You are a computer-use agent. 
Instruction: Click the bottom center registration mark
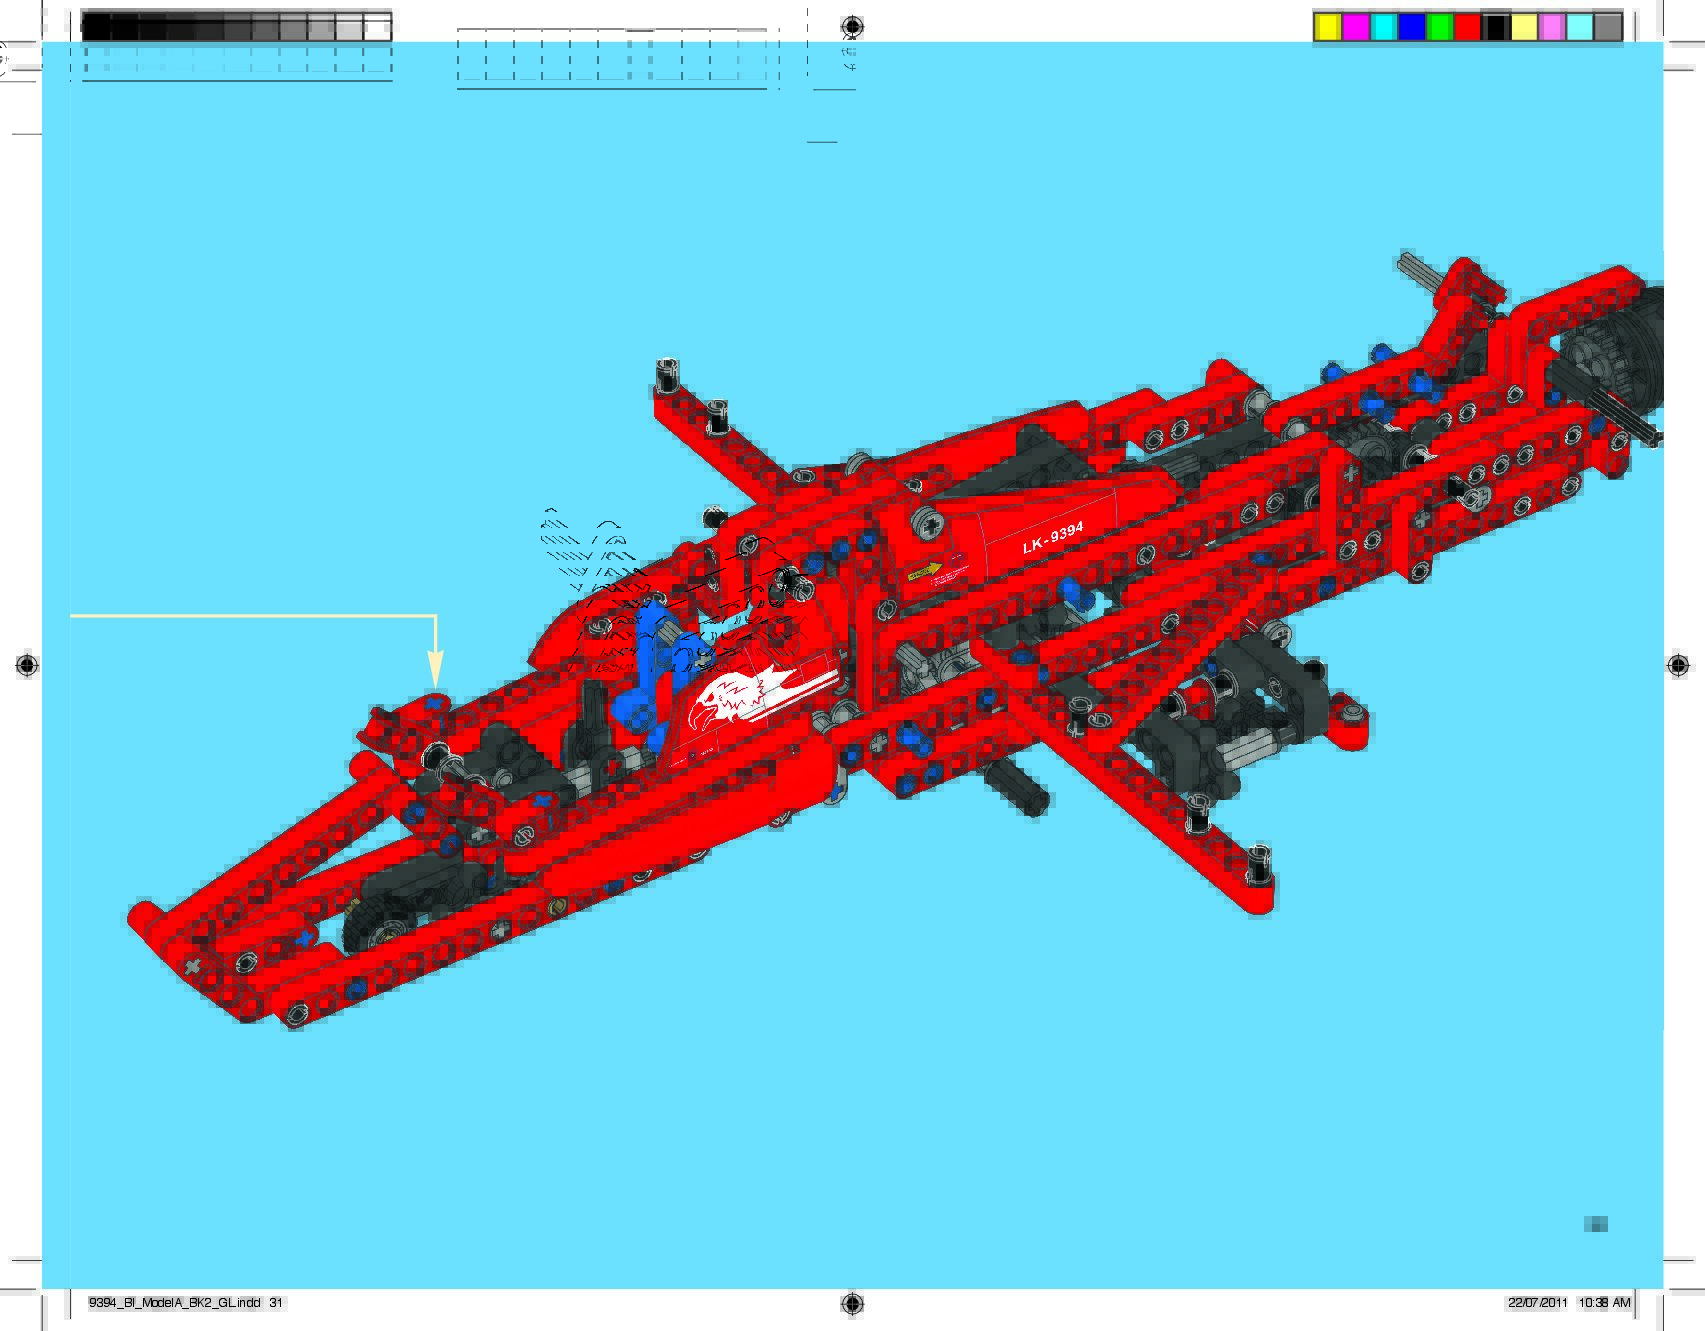[852, 1302]
